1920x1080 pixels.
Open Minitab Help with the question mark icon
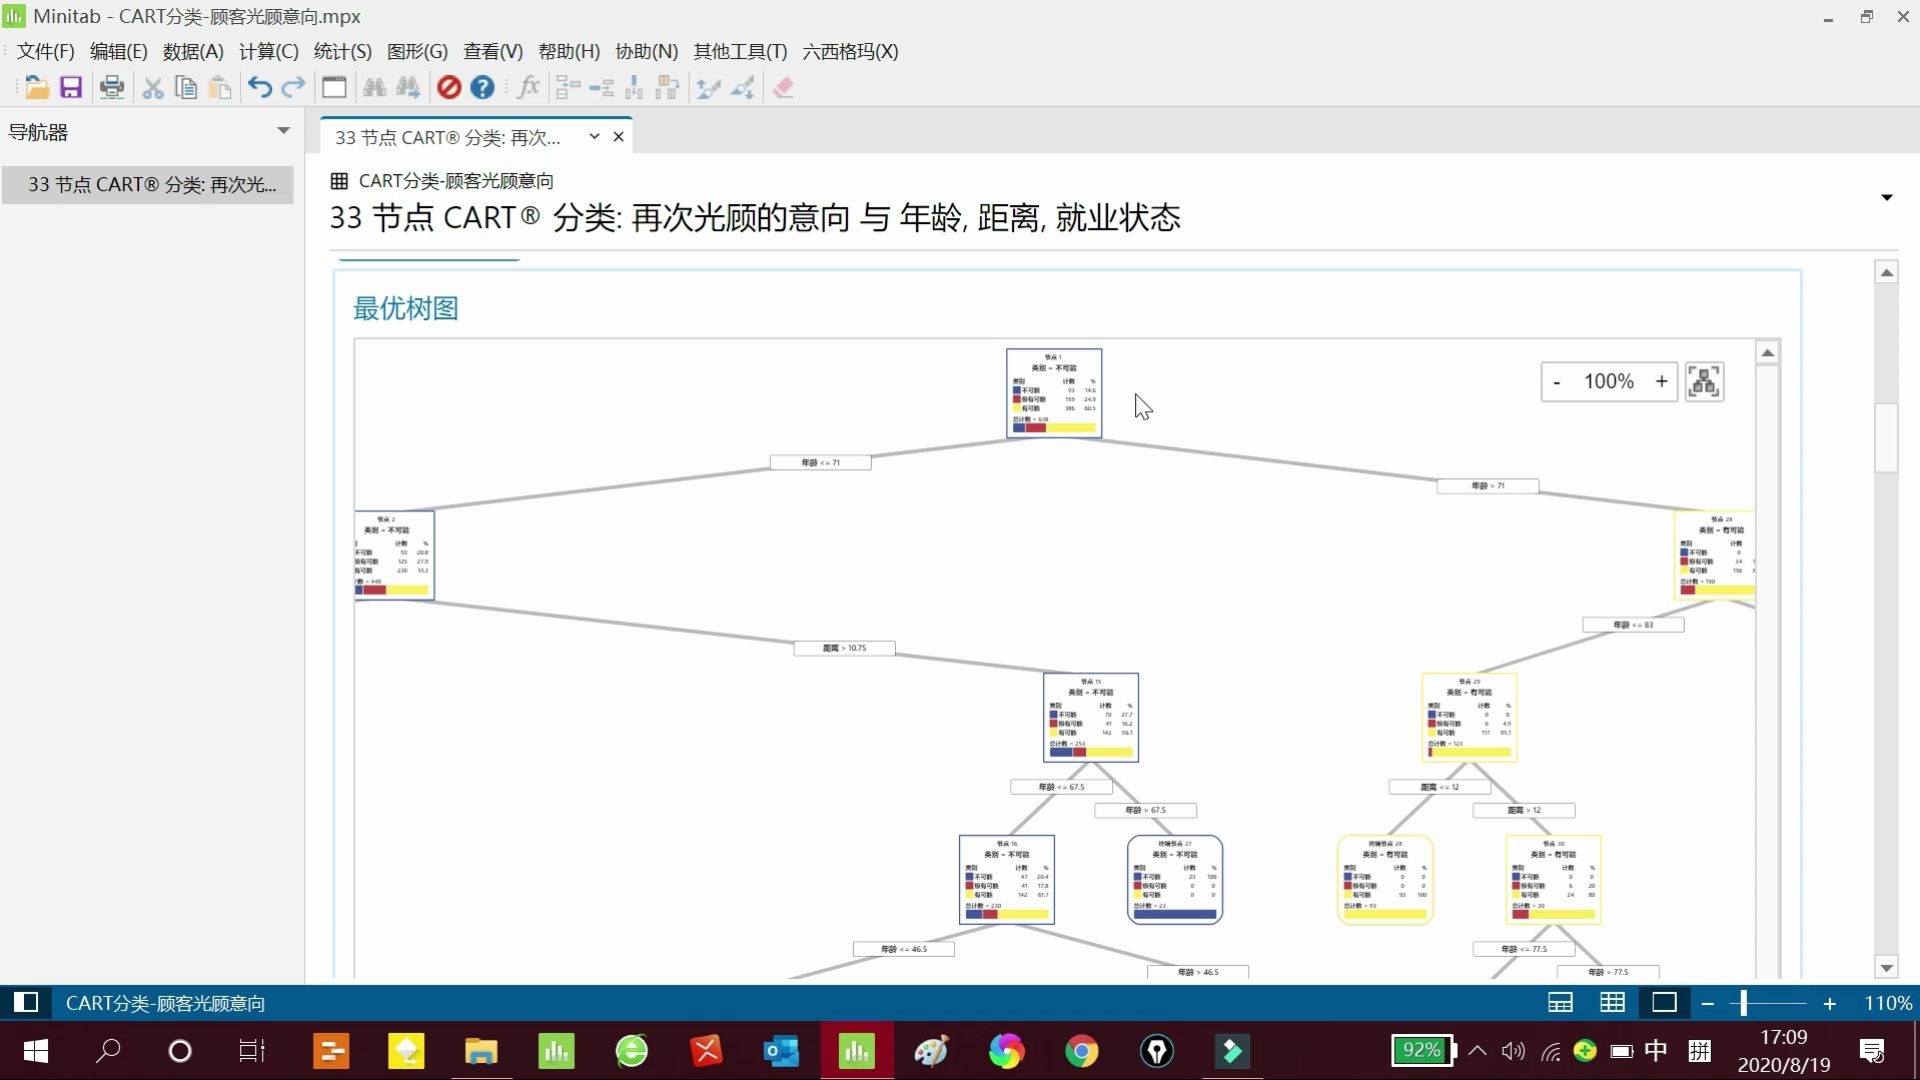(483, 87)
